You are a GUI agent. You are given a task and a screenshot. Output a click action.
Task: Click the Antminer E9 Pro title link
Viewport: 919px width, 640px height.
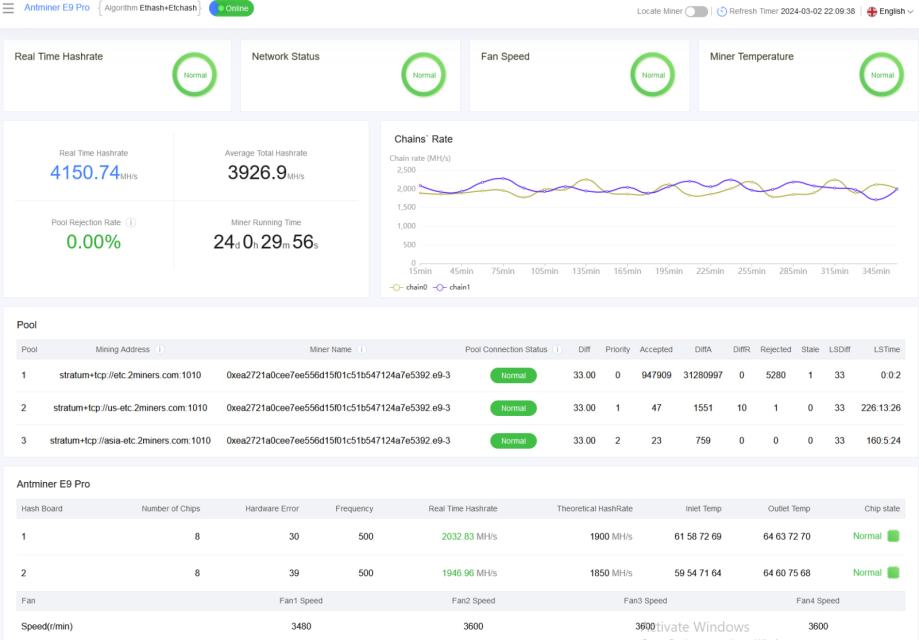(x=57, y=8)
